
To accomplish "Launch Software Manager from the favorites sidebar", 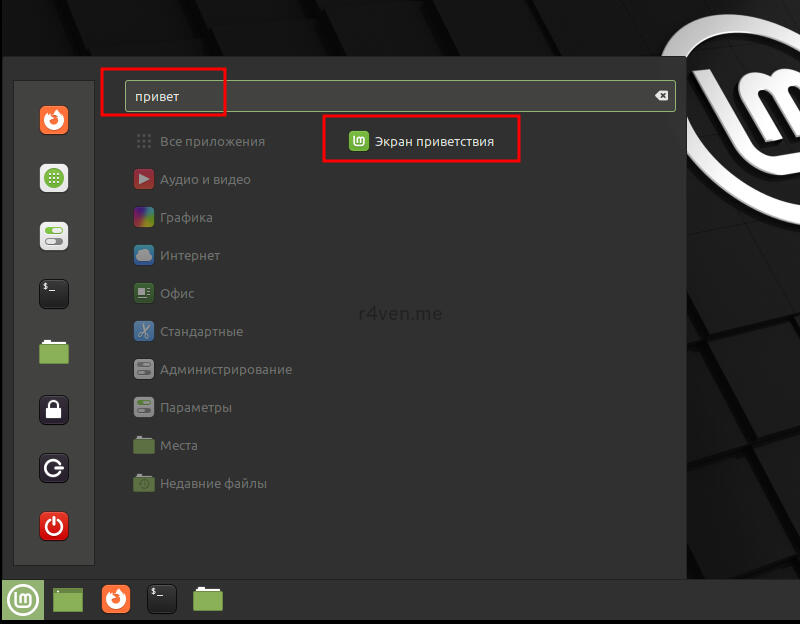I will 54,178.
